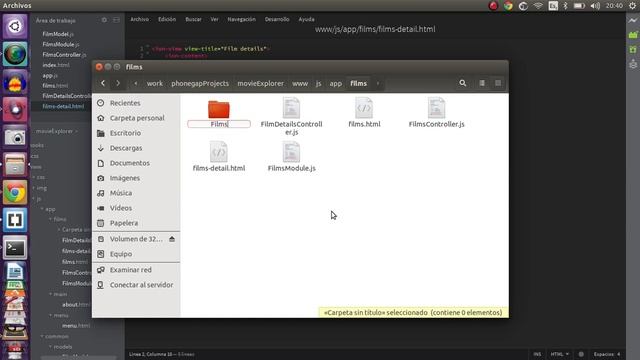The width and height of the screenshot is (640, 360).
Task: Collapse the films folder in Brackets tree
Action: tap(51, 219)
